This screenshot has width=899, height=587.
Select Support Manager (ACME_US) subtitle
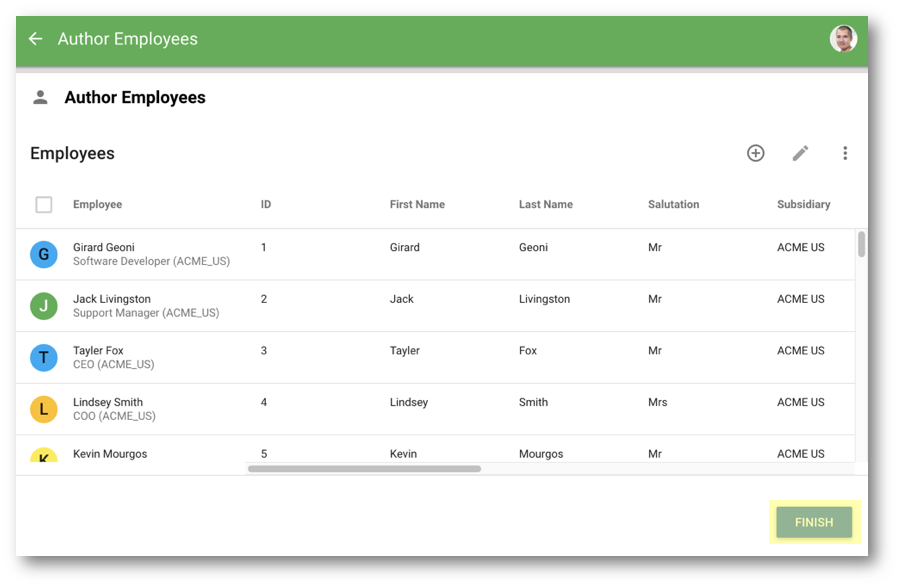pyautogui.click(x=146, y=313)
